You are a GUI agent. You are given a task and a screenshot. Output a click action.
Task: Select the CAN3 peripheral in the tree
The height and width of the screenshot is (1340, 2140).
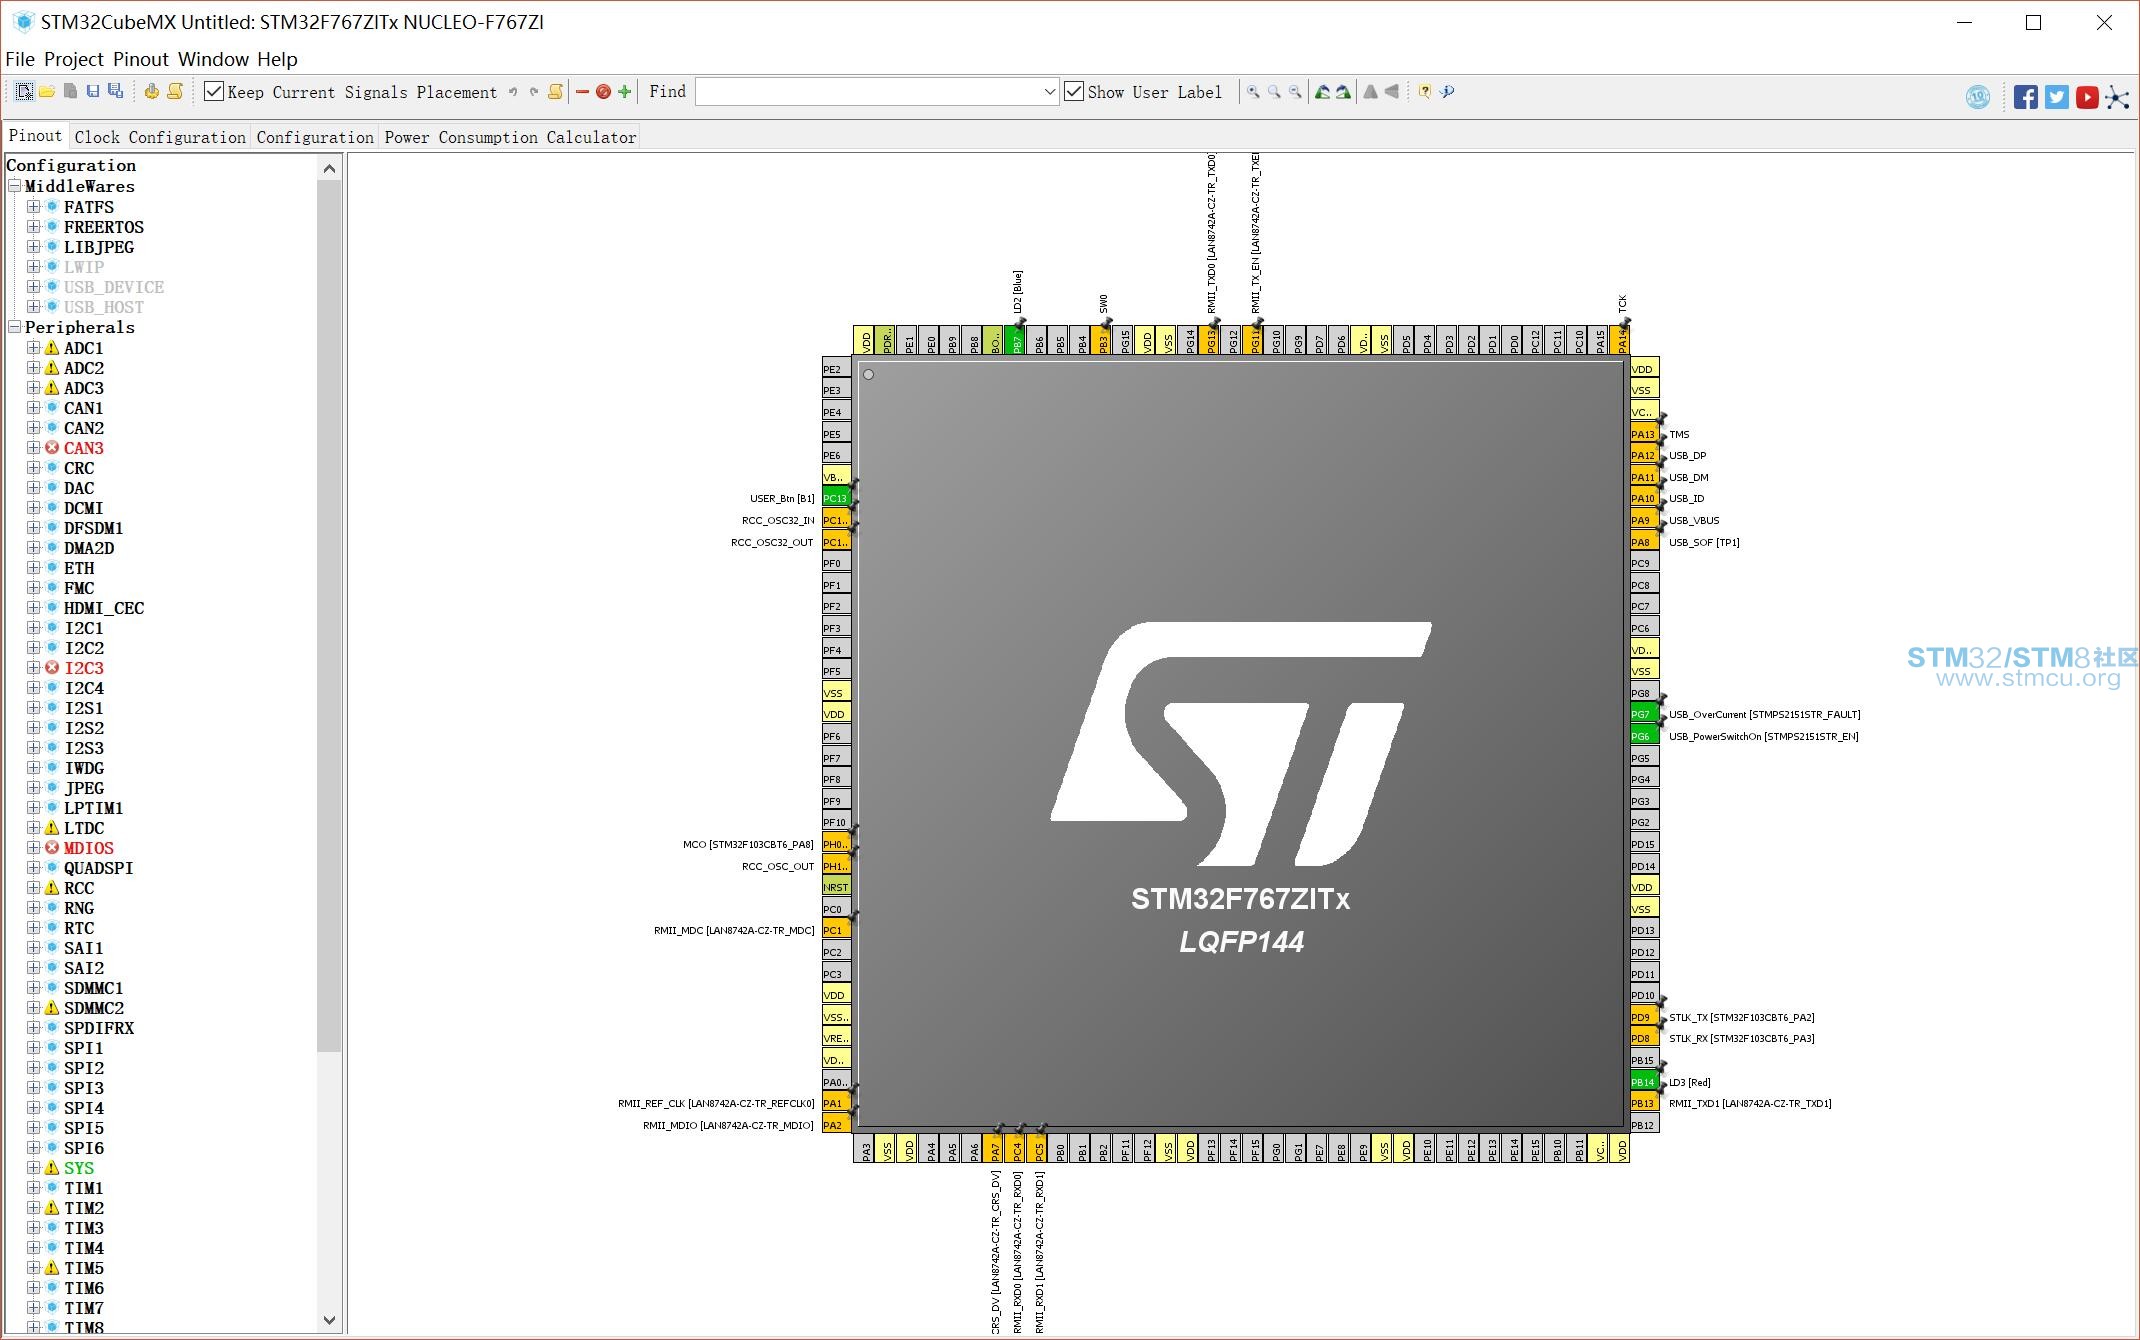pyautogui.click(x=84, y=448)
